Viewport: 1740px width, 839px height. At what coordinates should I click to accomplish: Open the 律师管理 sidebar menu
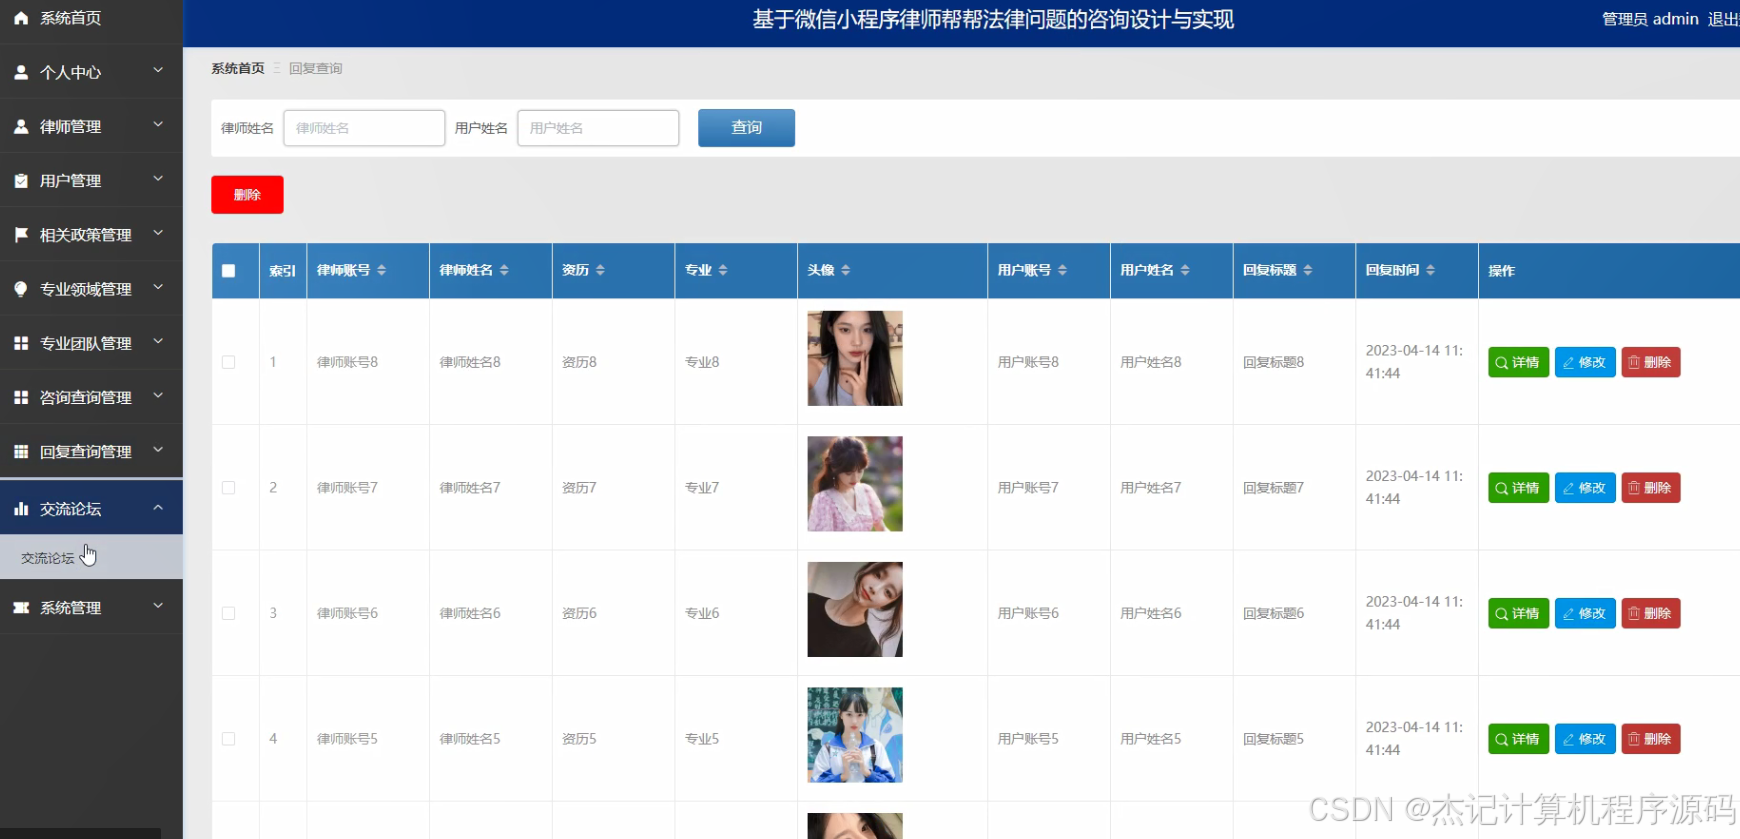coord(91,126)
